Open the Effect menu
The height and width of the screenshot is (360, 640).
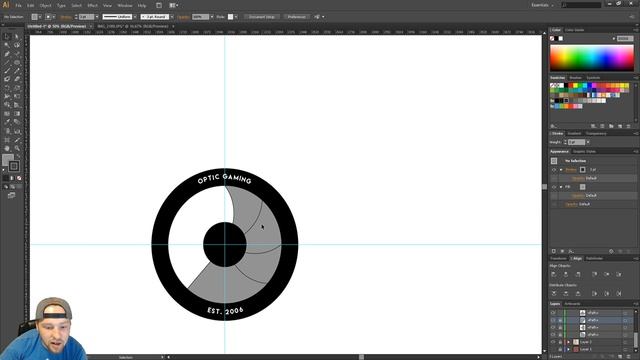93,6
